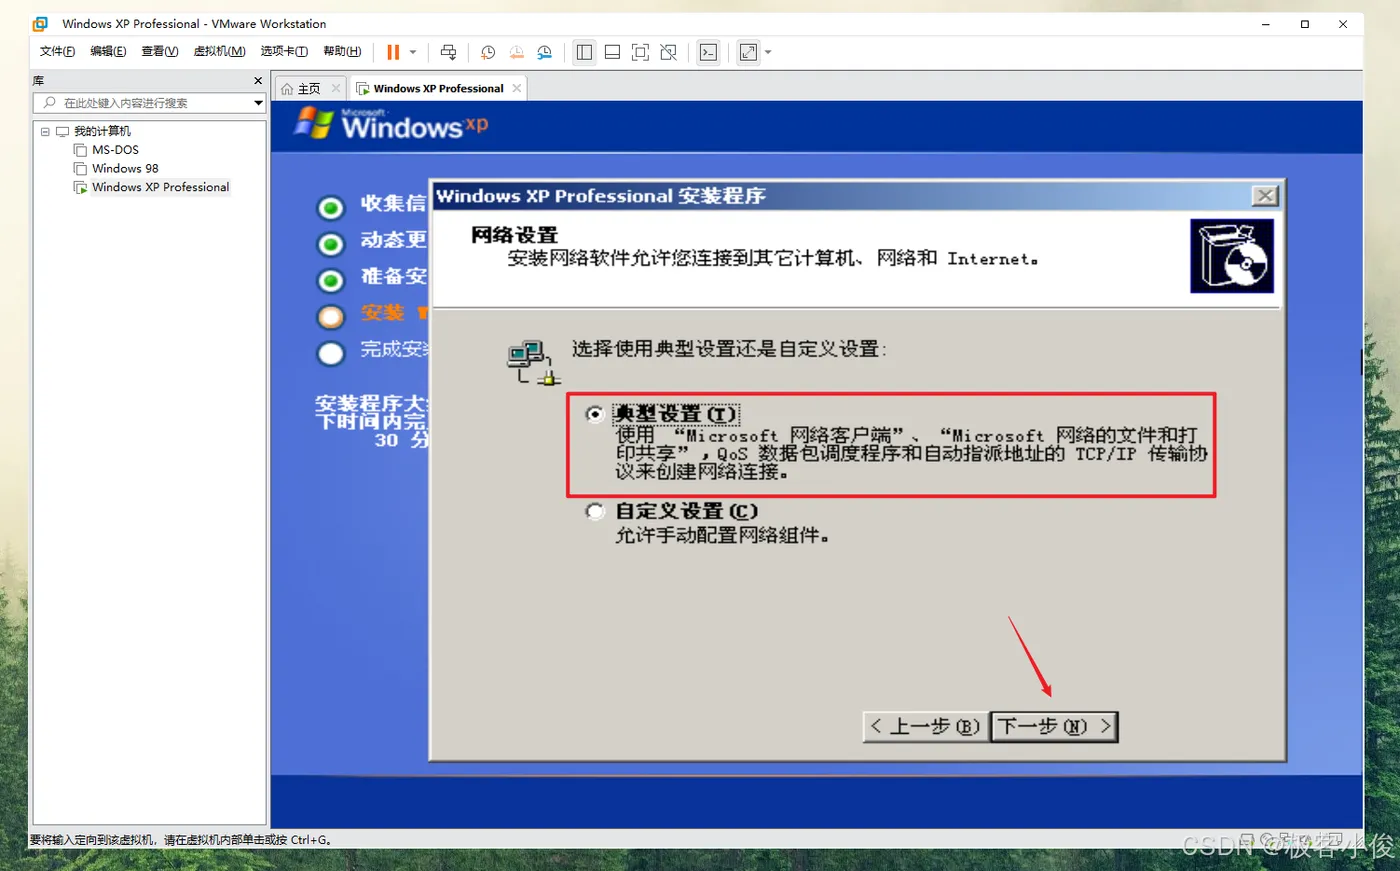Open the 帮助(H) menu
This screenshot has width=1400, height=871.
coord(342,51)
